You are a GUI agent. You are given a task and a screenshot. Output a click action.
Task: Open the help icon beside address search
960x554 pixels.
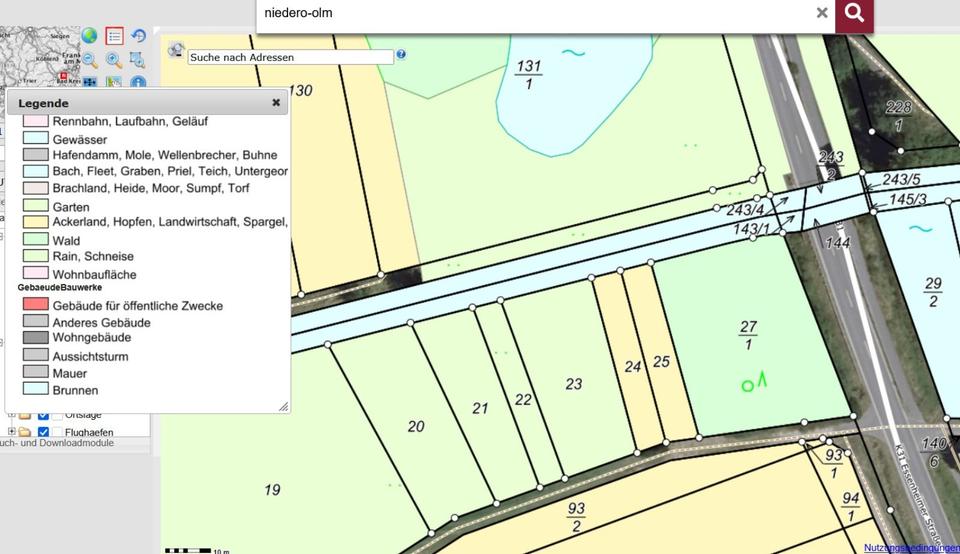[x=401, y=54]
